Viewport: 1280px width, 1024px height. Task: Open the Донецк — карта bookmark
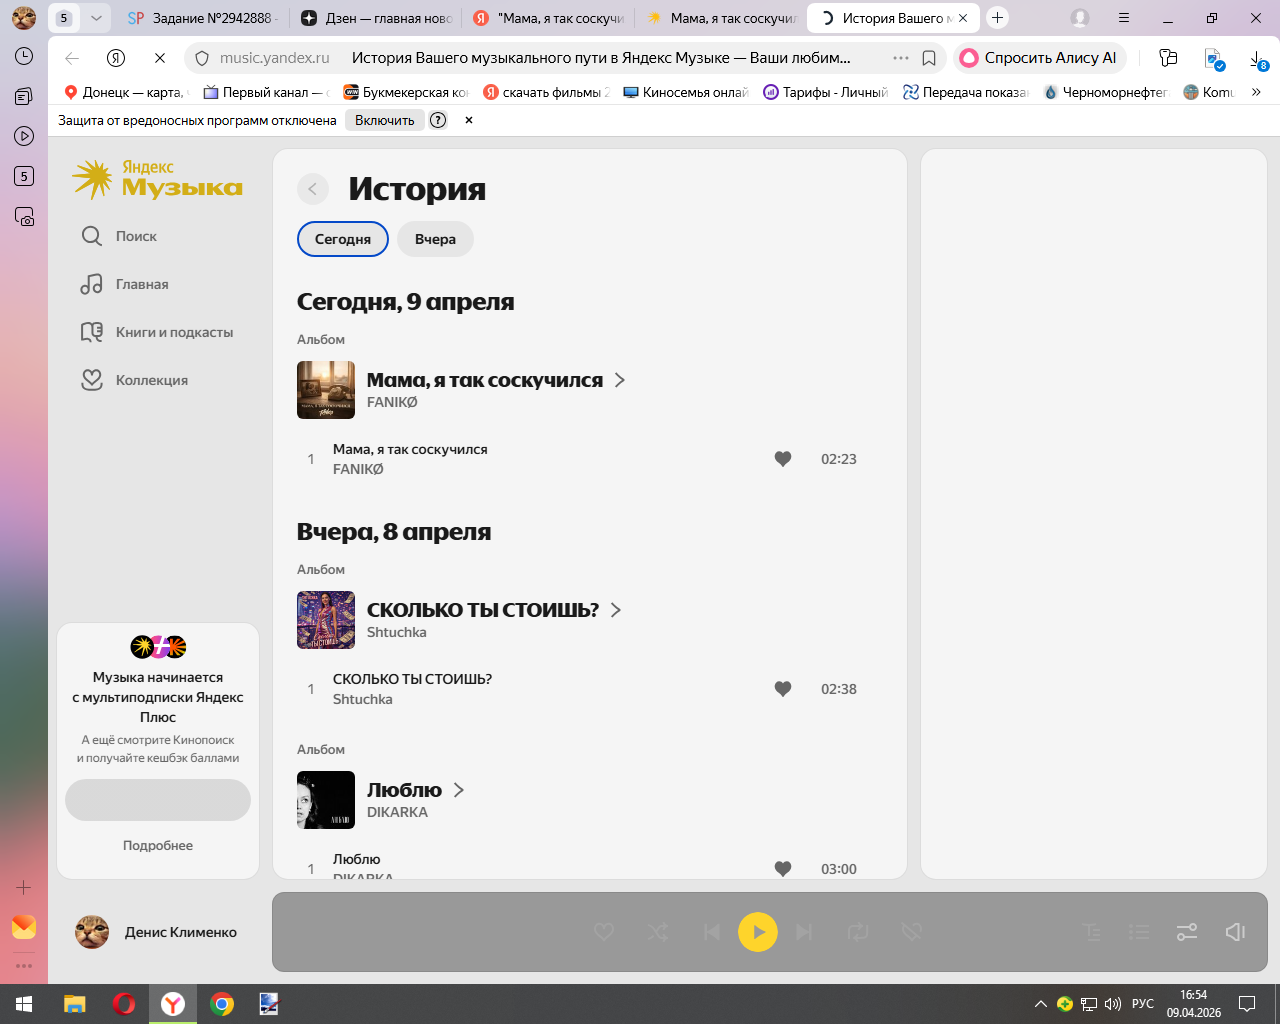[x=125, y=92]
